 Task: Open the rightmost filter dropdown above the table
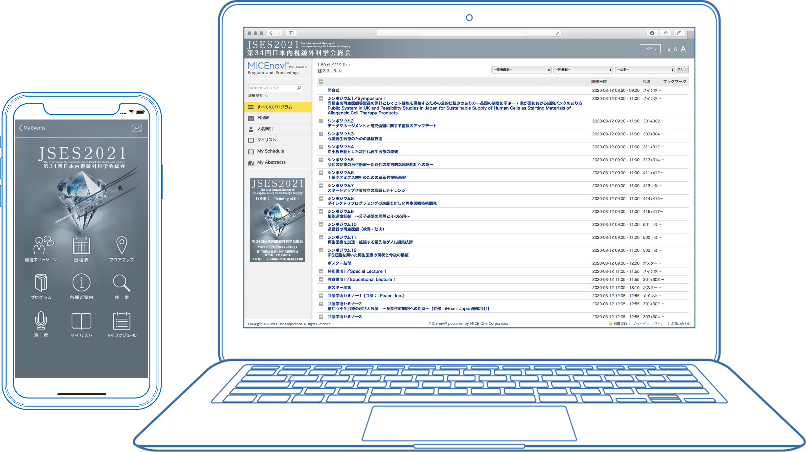645,69
